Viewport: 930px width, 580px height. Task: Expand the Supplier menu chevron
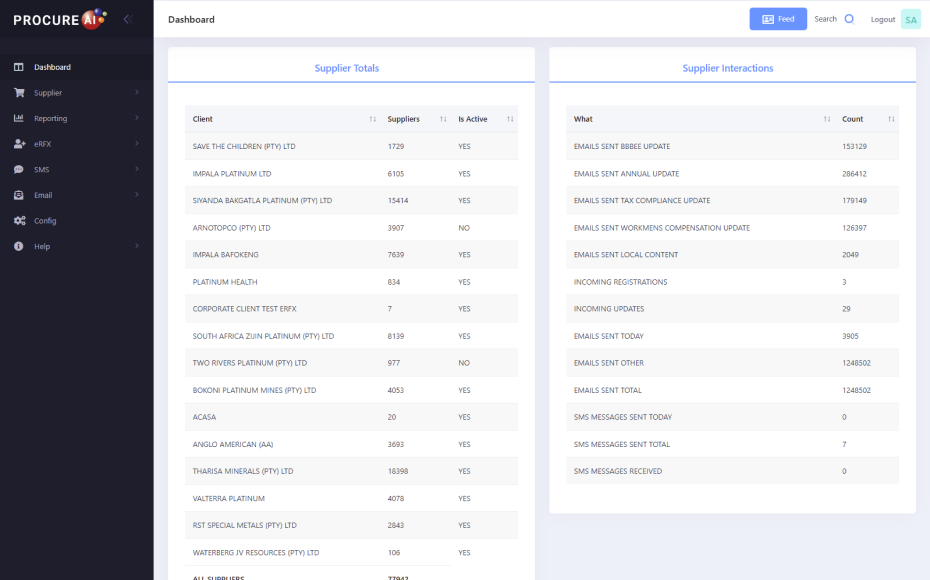coord(137,92)
